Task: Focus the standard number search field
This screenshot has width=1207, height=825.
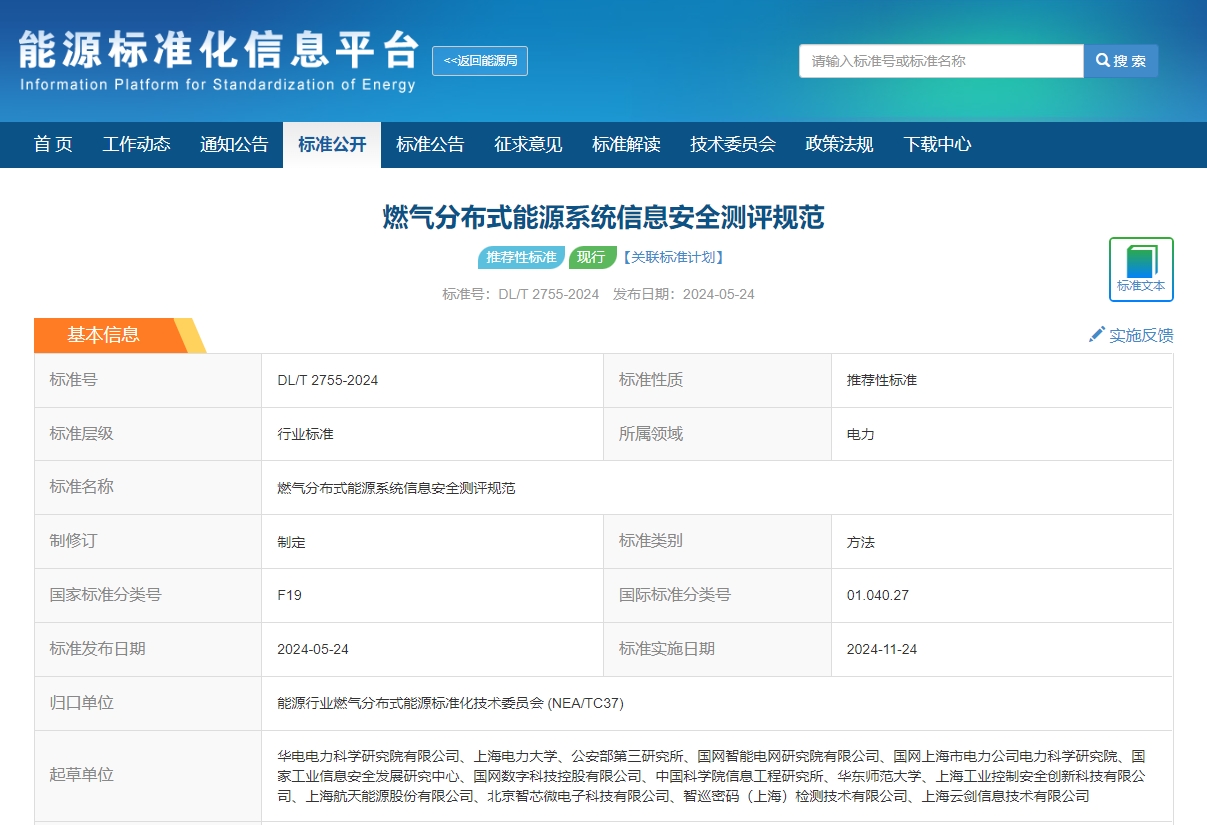Action: click(940, 61)
